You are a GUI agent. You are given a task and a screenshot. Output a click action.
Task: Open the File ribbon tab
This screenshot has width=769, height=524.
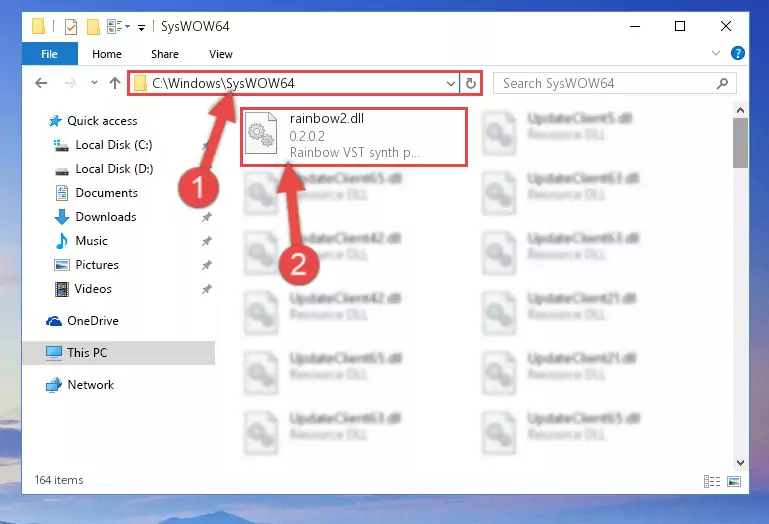pos(50,53)
